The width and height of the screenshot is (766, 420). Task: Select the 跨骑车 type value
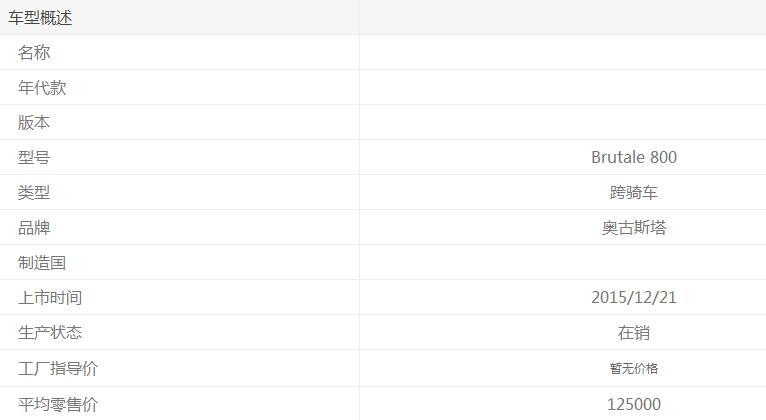[x=633, y=193]
